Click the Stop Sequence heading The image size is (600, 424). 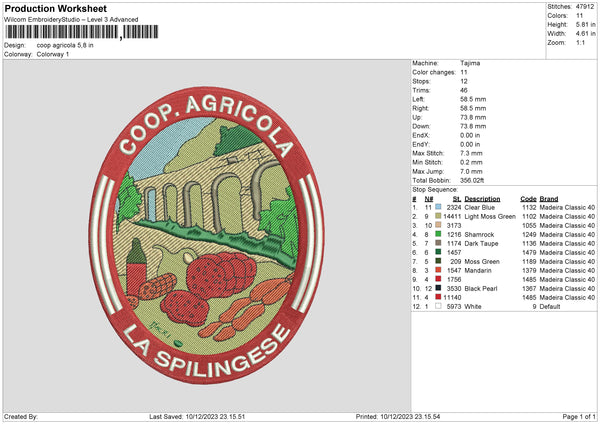435,189
